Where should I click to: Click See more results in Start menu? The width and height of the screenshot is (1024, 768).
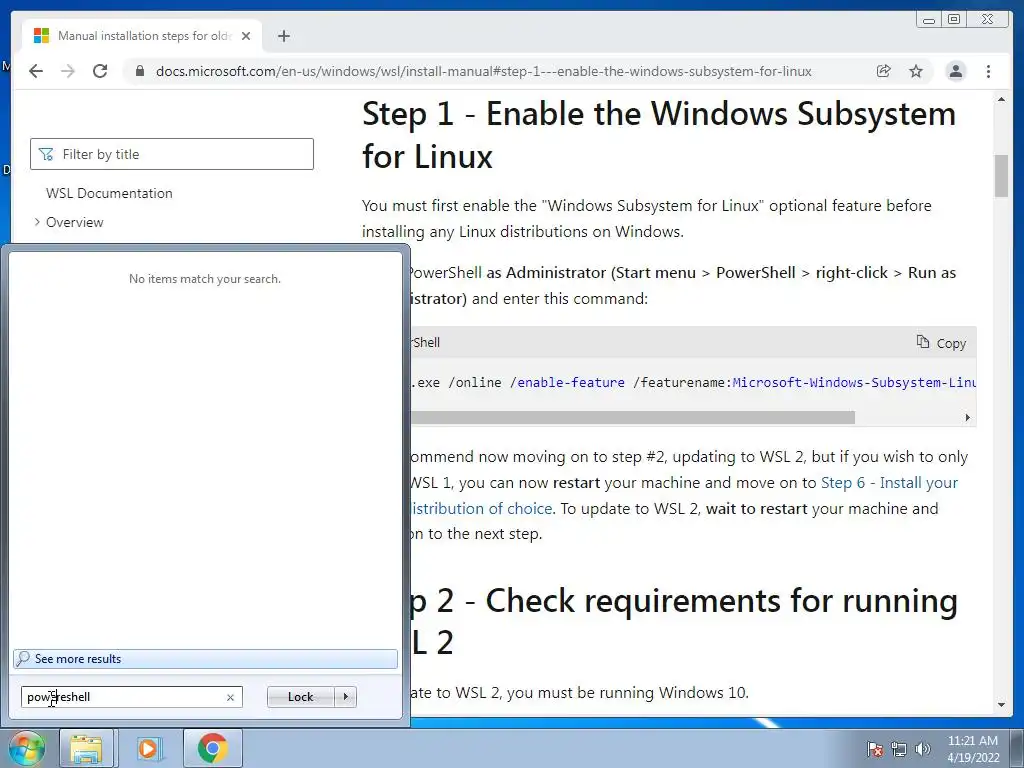tap(205, 658)
